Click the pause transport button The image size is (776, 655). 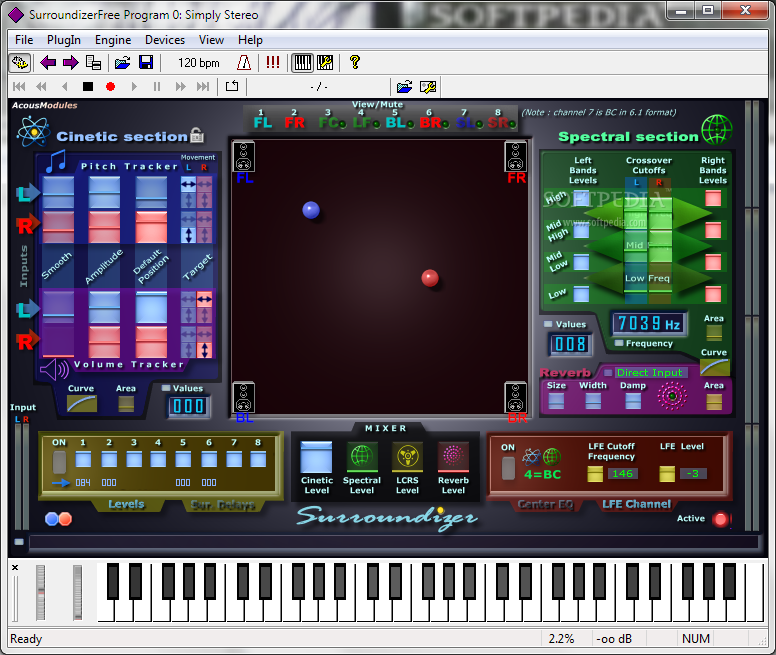tap(157, 87)
